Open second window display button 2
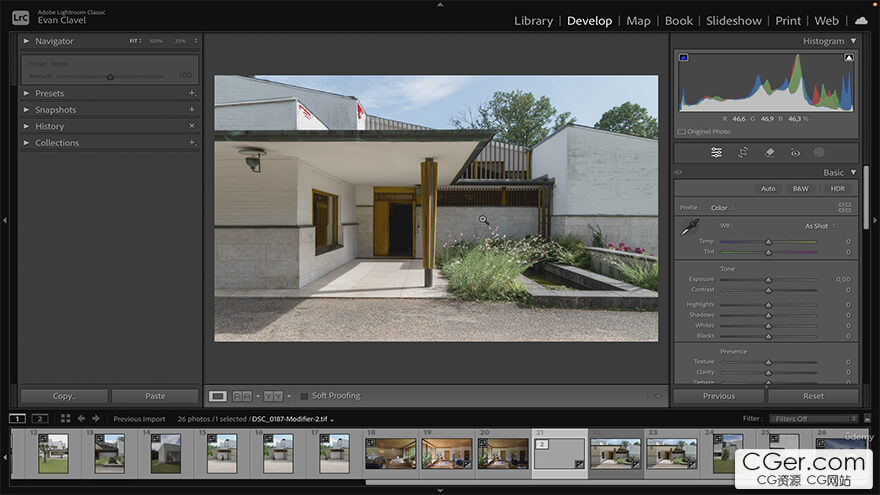880x495 pixels. pyautogui.click(x=40, y=419)
